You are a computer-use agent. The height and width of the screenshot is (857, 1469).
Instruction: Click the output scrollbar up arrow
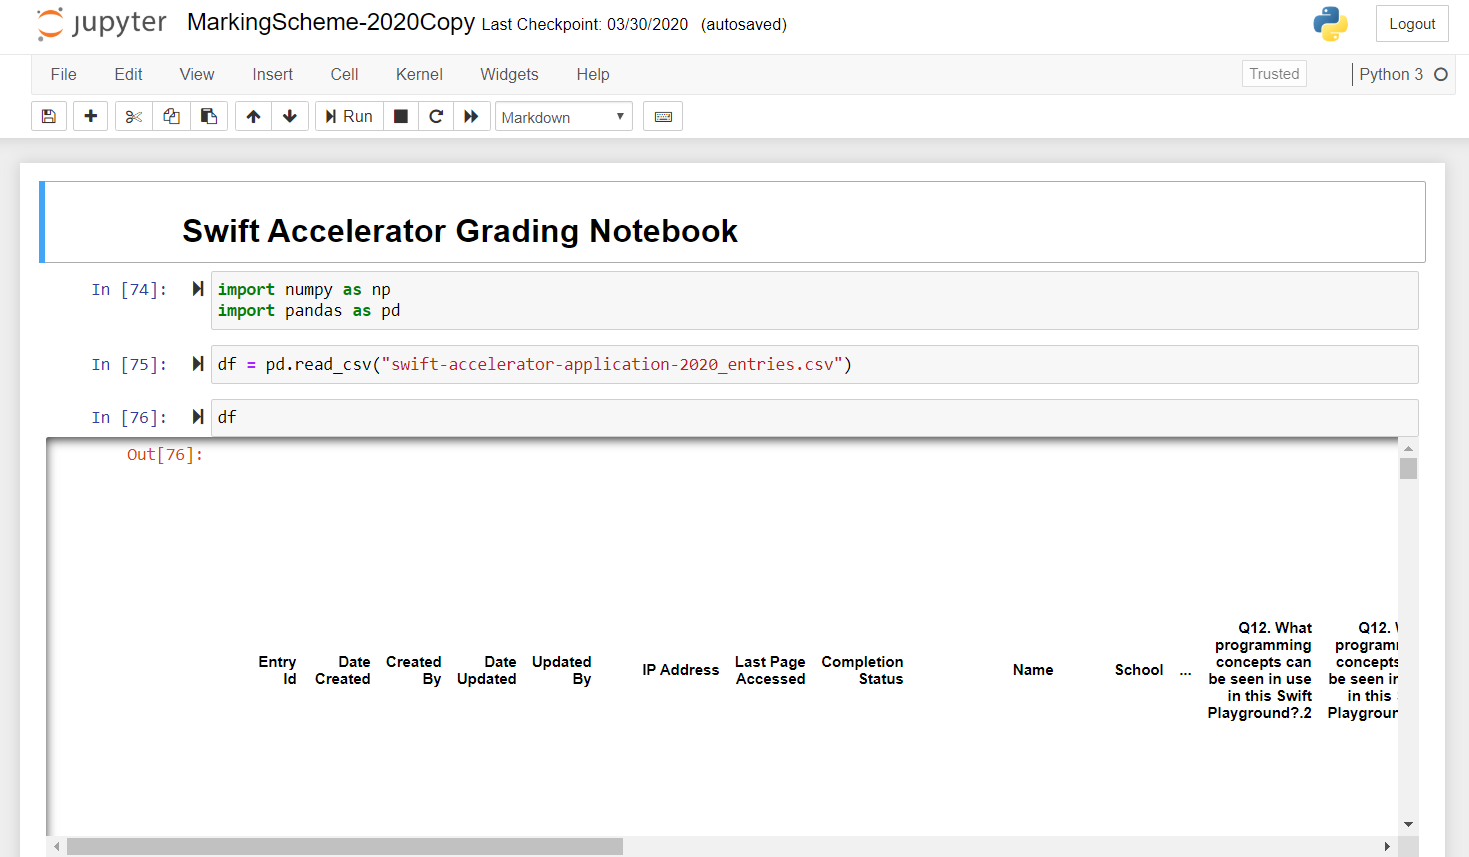point(1408,448)
